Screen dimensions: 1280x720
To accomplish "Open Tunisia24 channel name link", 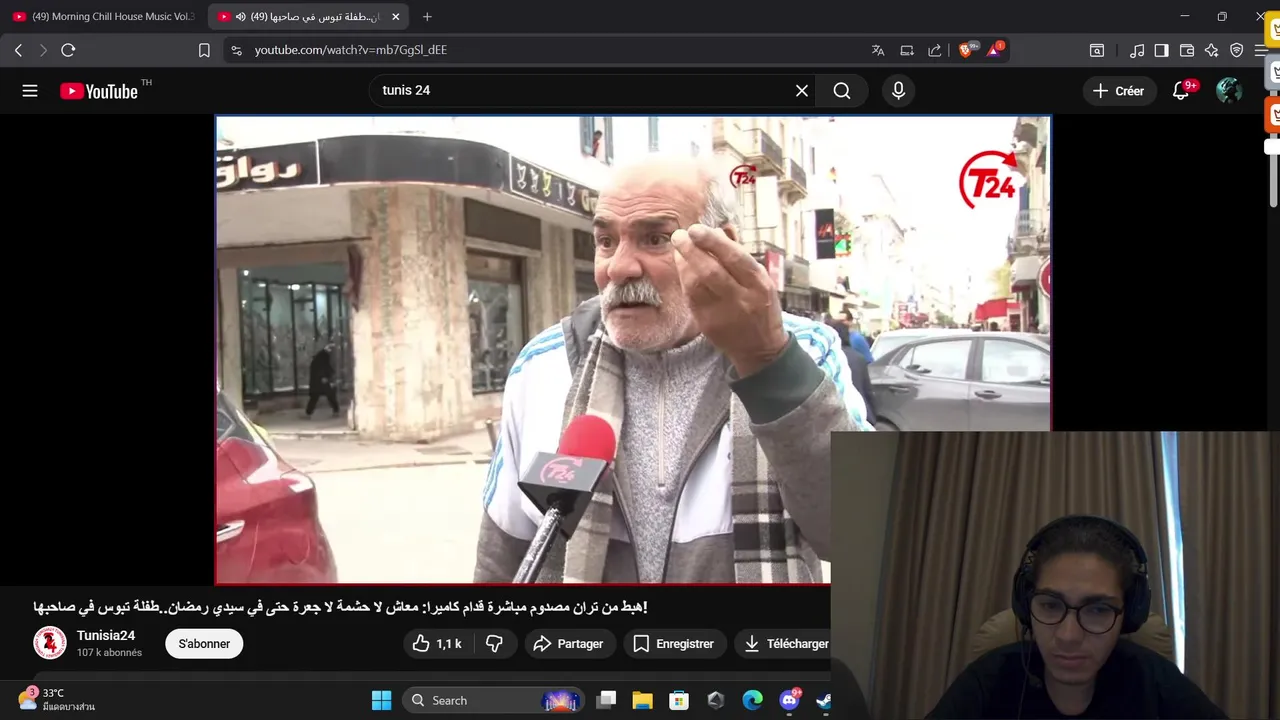I will (106, 635).
